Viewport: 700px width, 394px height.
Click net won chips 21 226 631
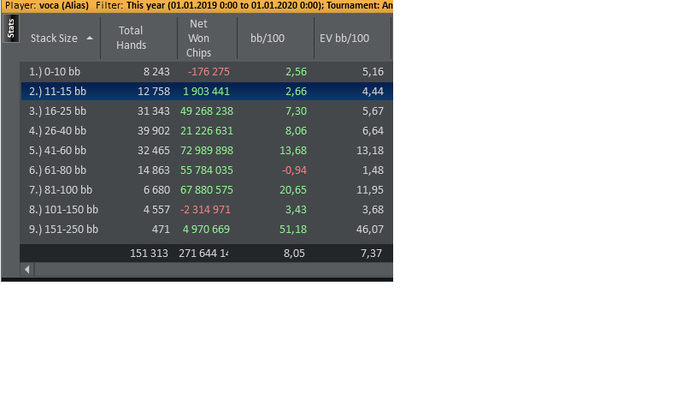pos(207,131)
